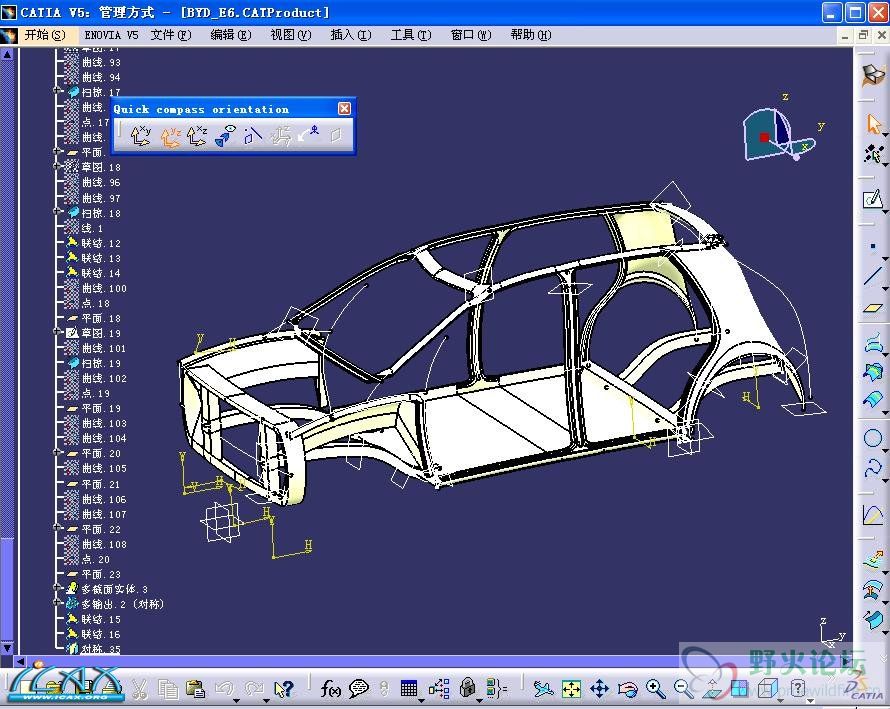Click the Normal View icon
Image resolution: width=890 pixels, height=709 pixels.
pos(712,689)
